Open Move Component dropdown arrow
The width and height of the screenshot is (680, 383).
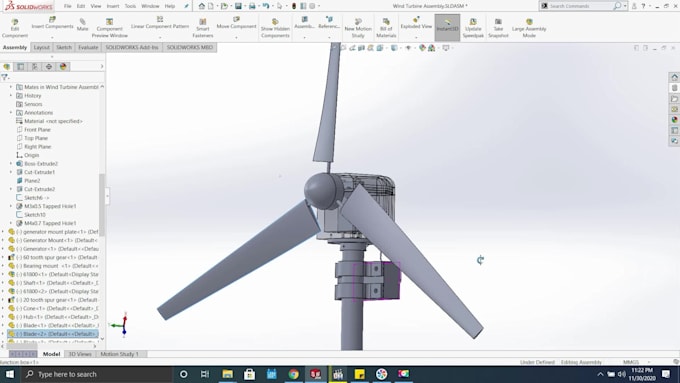click(236, 37)
